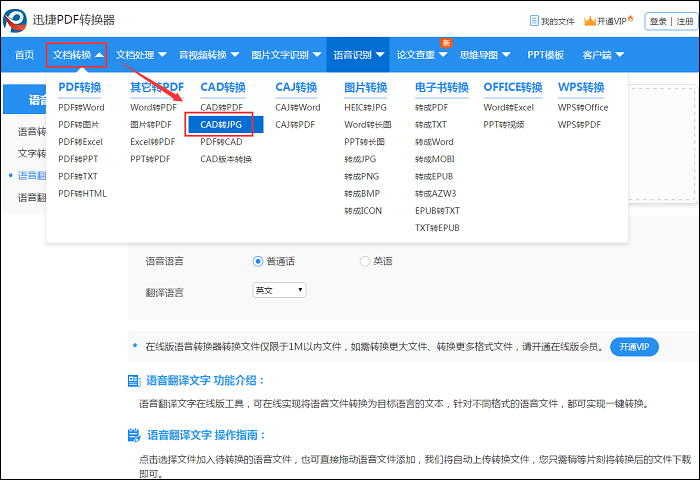Expand the 图片文字识别 menu
Viewport: 700px width, 480px height.
tap(286, 55)
